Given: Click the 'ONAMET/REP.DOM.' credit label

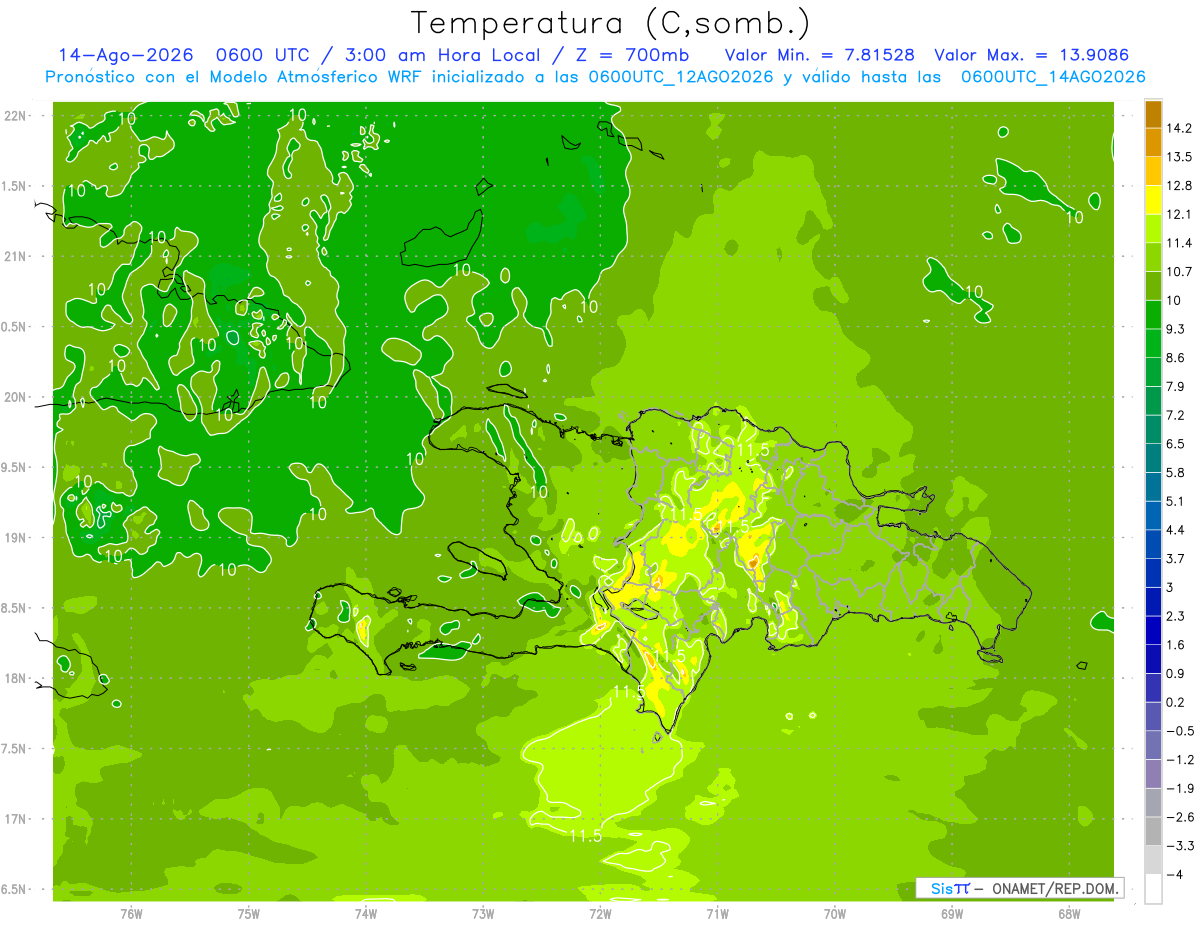Looking at the screenshot, I should pyautogui.click(x=1053, y=888).
